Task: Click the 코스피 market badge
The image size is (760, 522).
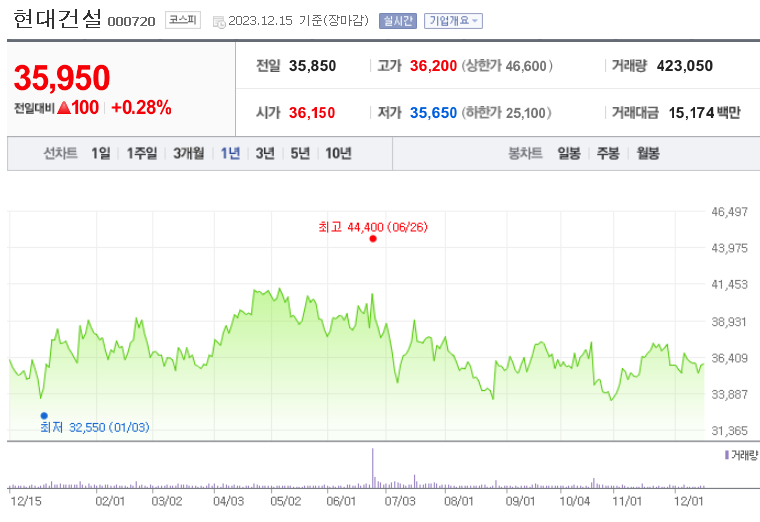Action: click(183, 20)
